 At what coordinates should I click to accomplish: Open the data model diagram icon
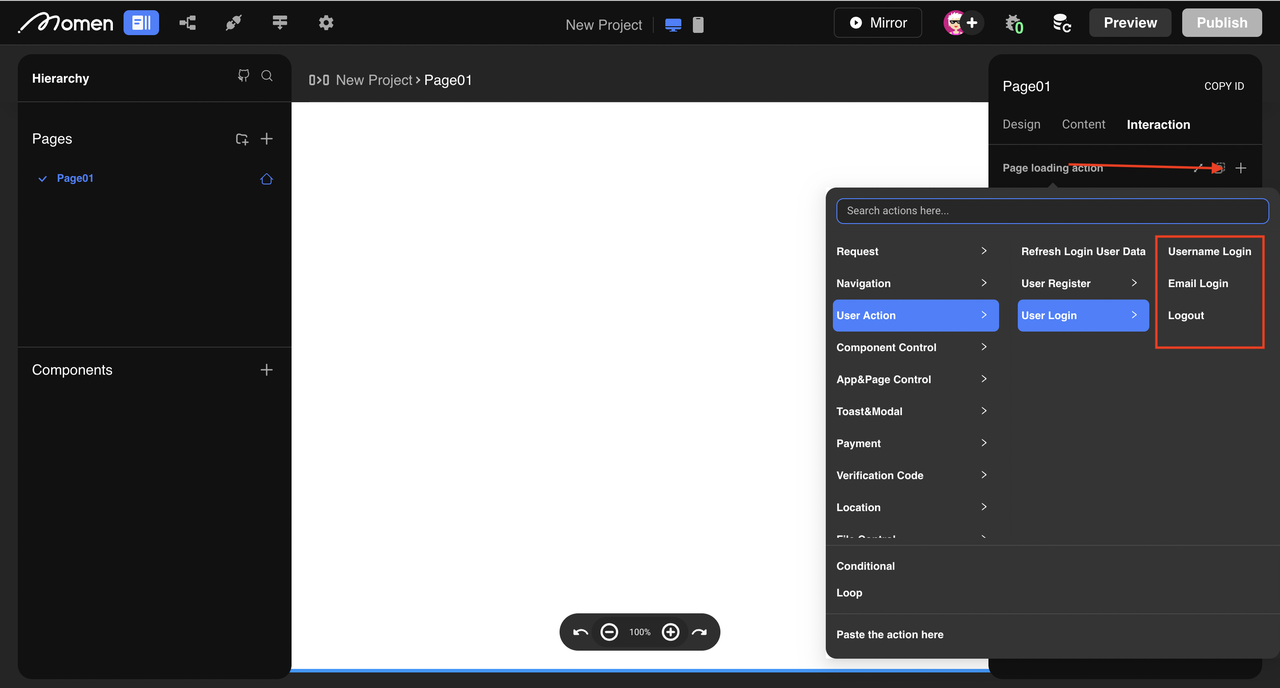point(187,22)
